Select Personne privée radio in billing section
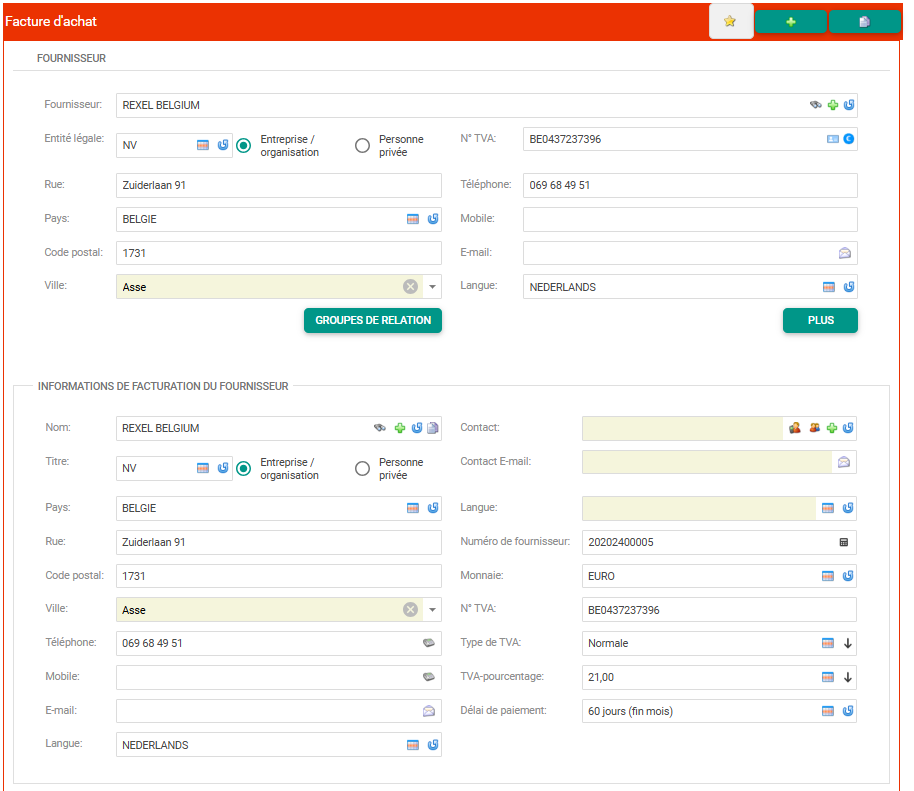The image size is (914, 791). pos(363,468)
